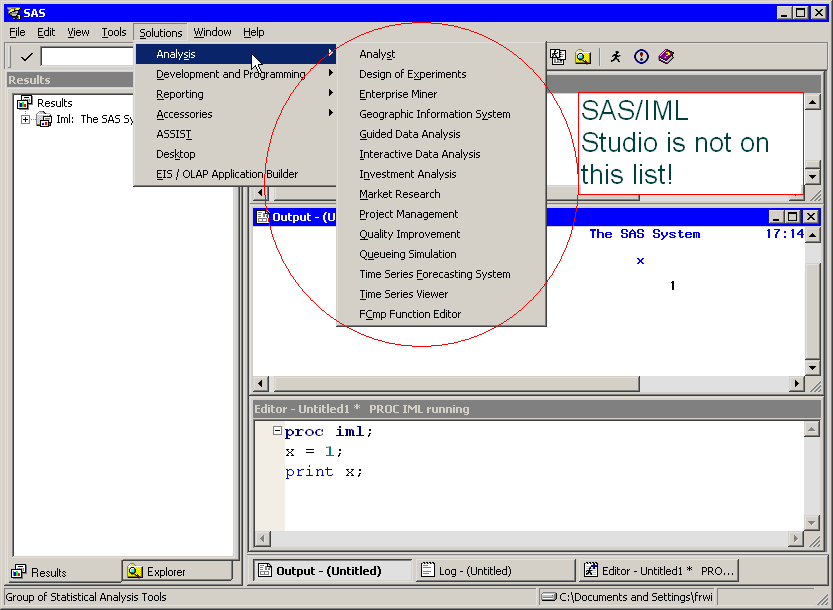Image resolution: width=833 pixels, height=610 pixels.
Task: Open the Tools menu
Action: (114, 32)
